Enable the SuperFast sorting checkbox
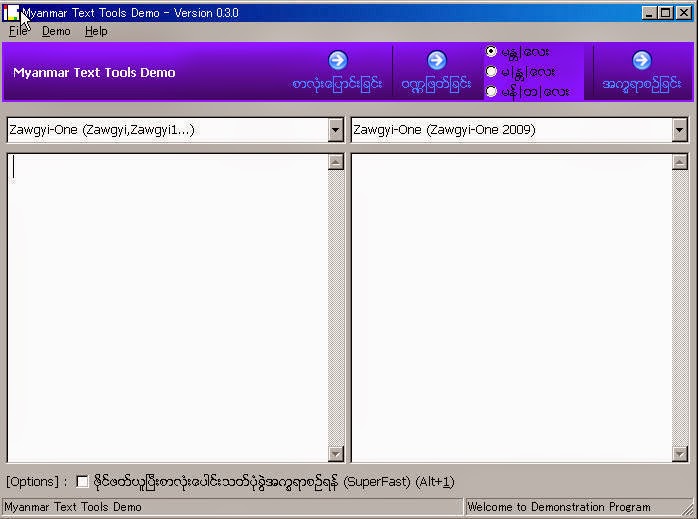This screenshot has height=519, width=699. pyautogui.click(x=82, y=482)
